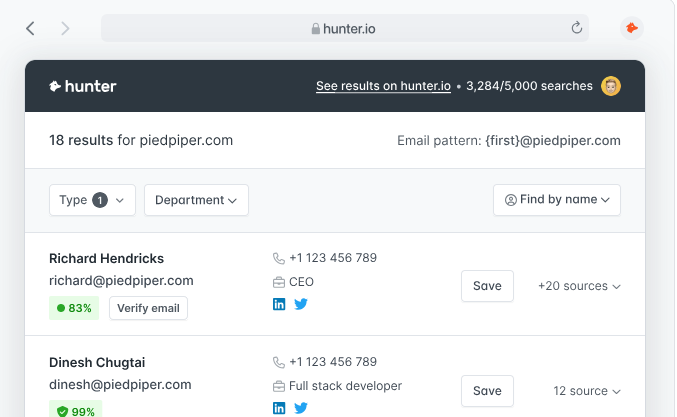Click the 99% confidence score badge
This screenshot has width=677, height=417.
pos(76,409)
